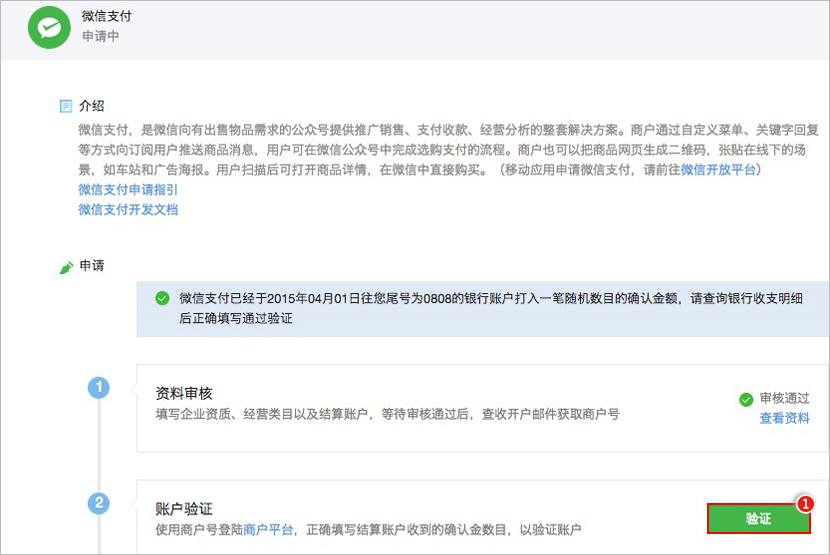This screenshot has height=555, width=830.
Task: Click the 介绍 document icon
Action: pyautogui.click(x=66, y=106)
